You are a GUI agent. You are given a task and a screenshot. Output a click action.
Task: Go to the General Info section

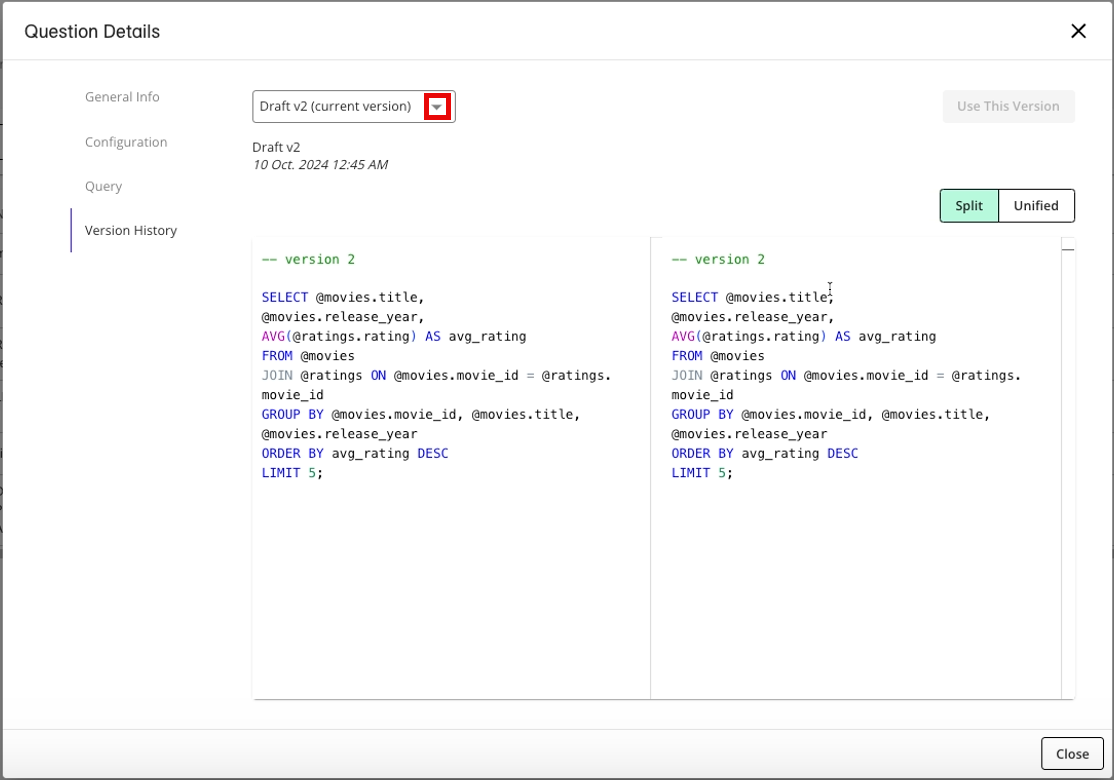(122, 97)
